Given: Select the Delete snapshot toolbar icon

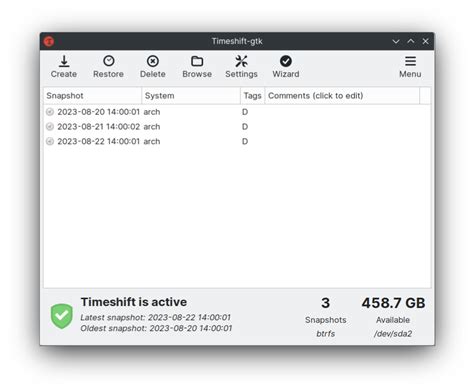Looking at the screenshot, I should click(153, 61).
